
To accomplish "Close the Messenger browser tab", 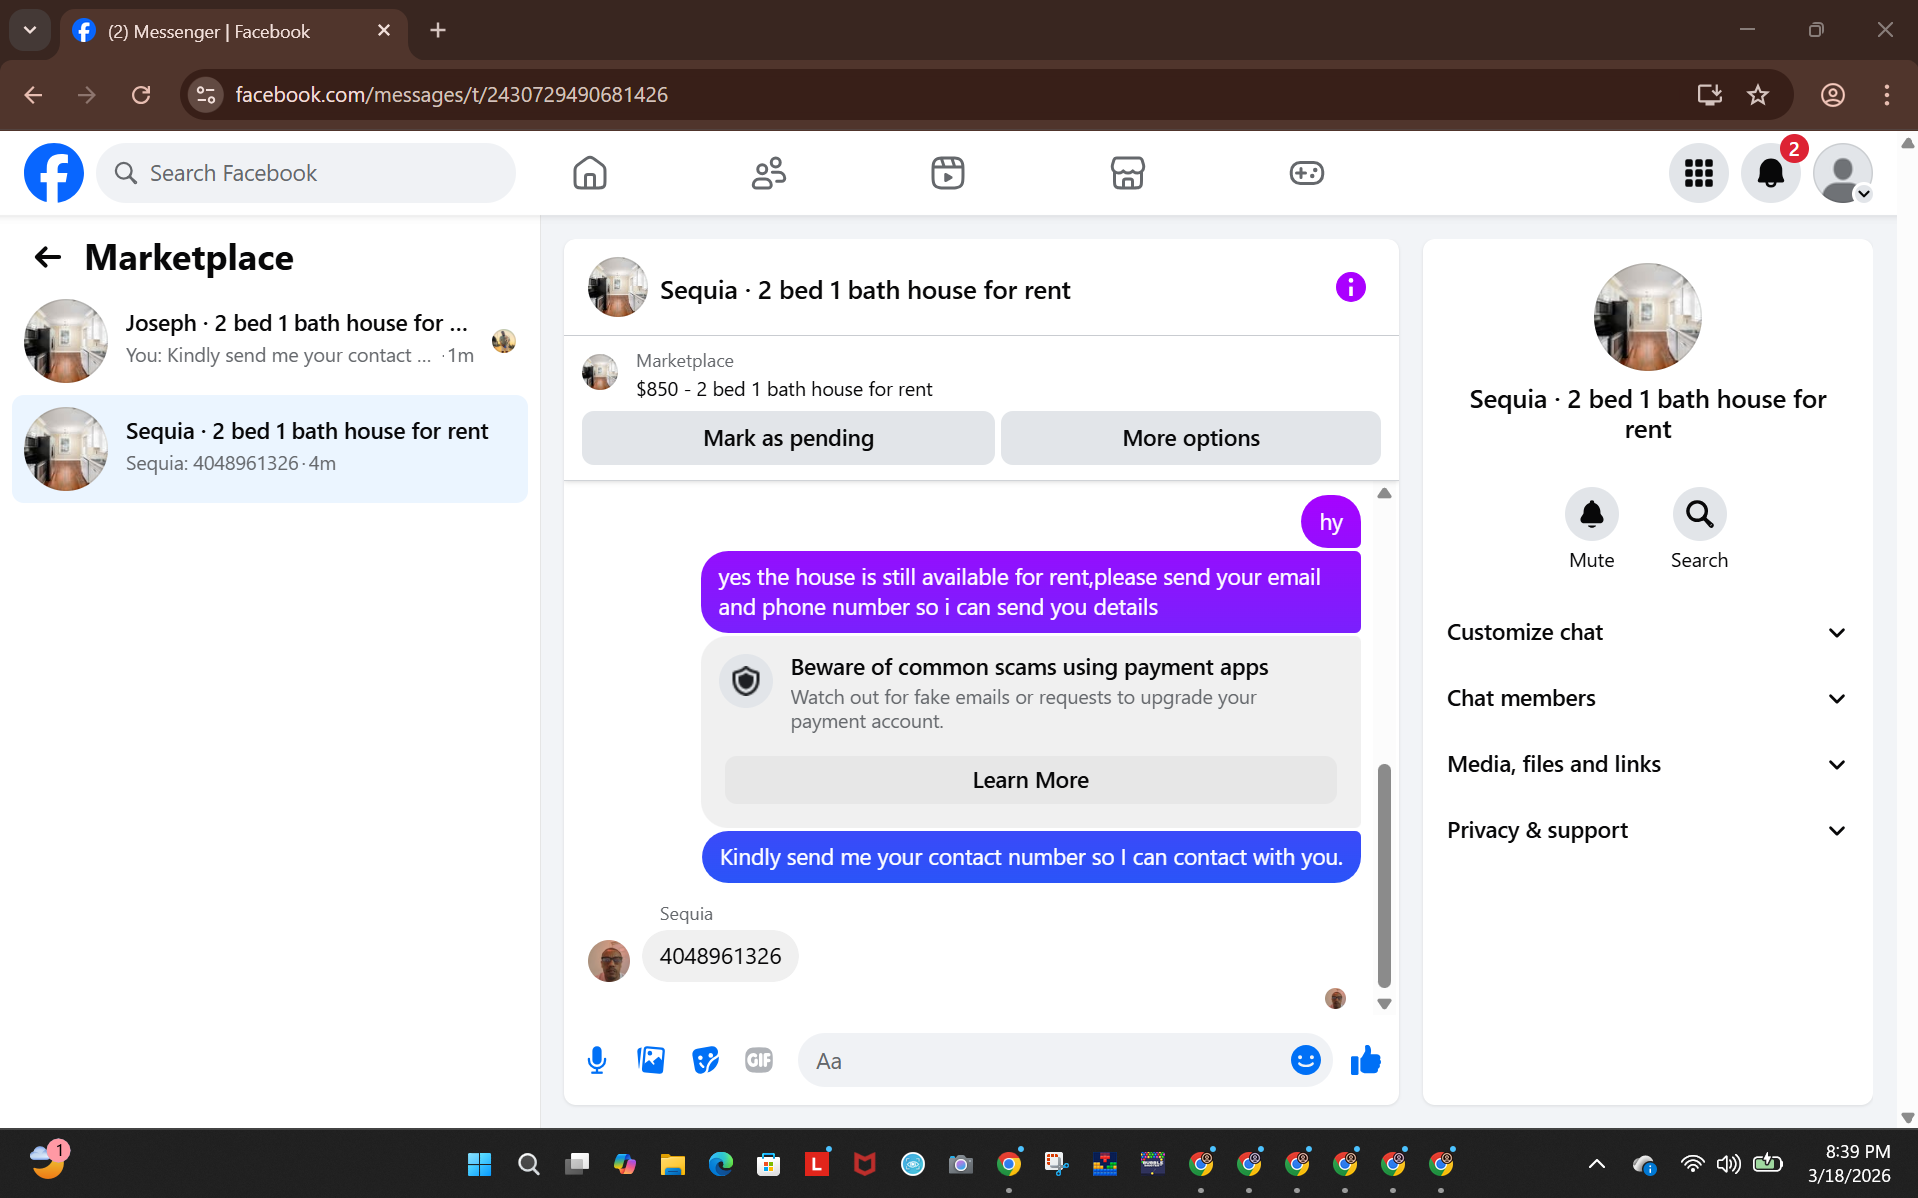I will click(x=384, y=31).
